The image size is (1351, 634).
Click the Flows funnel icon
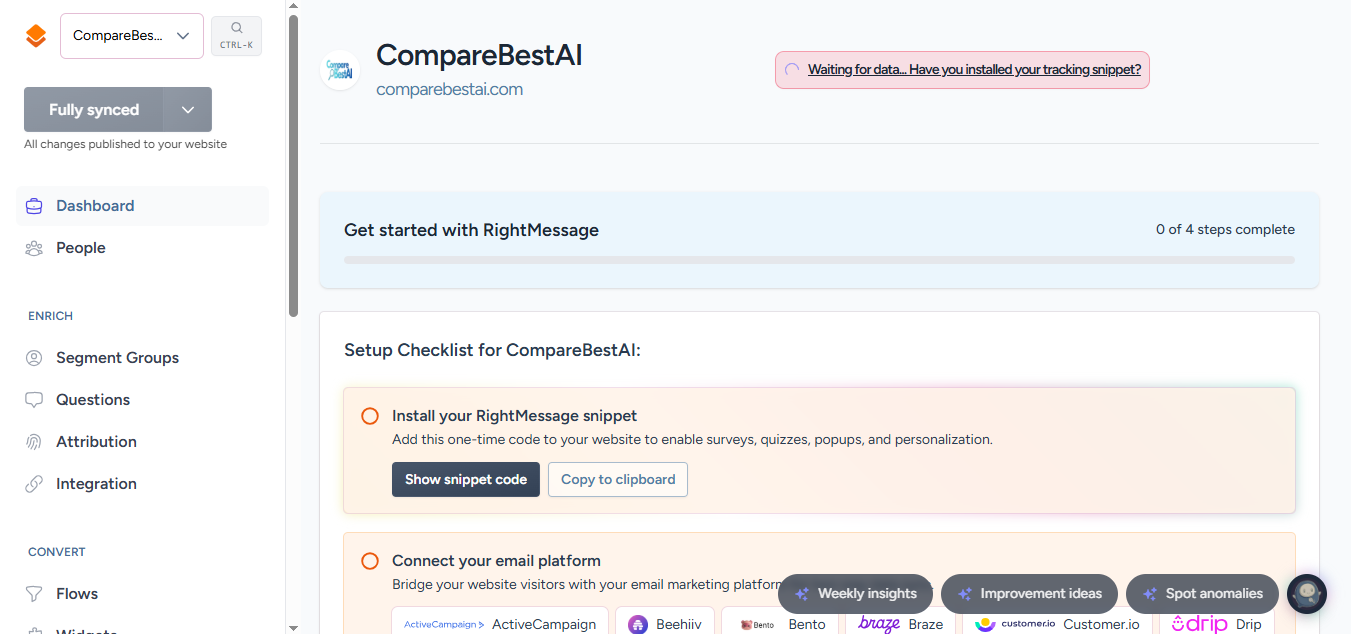34,594
